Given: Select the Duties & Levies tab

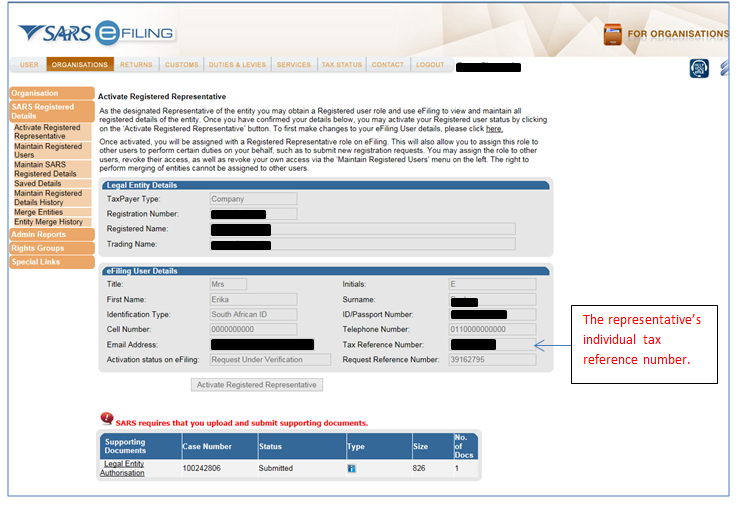Looking at the screenshot, I should click(237, 65).
